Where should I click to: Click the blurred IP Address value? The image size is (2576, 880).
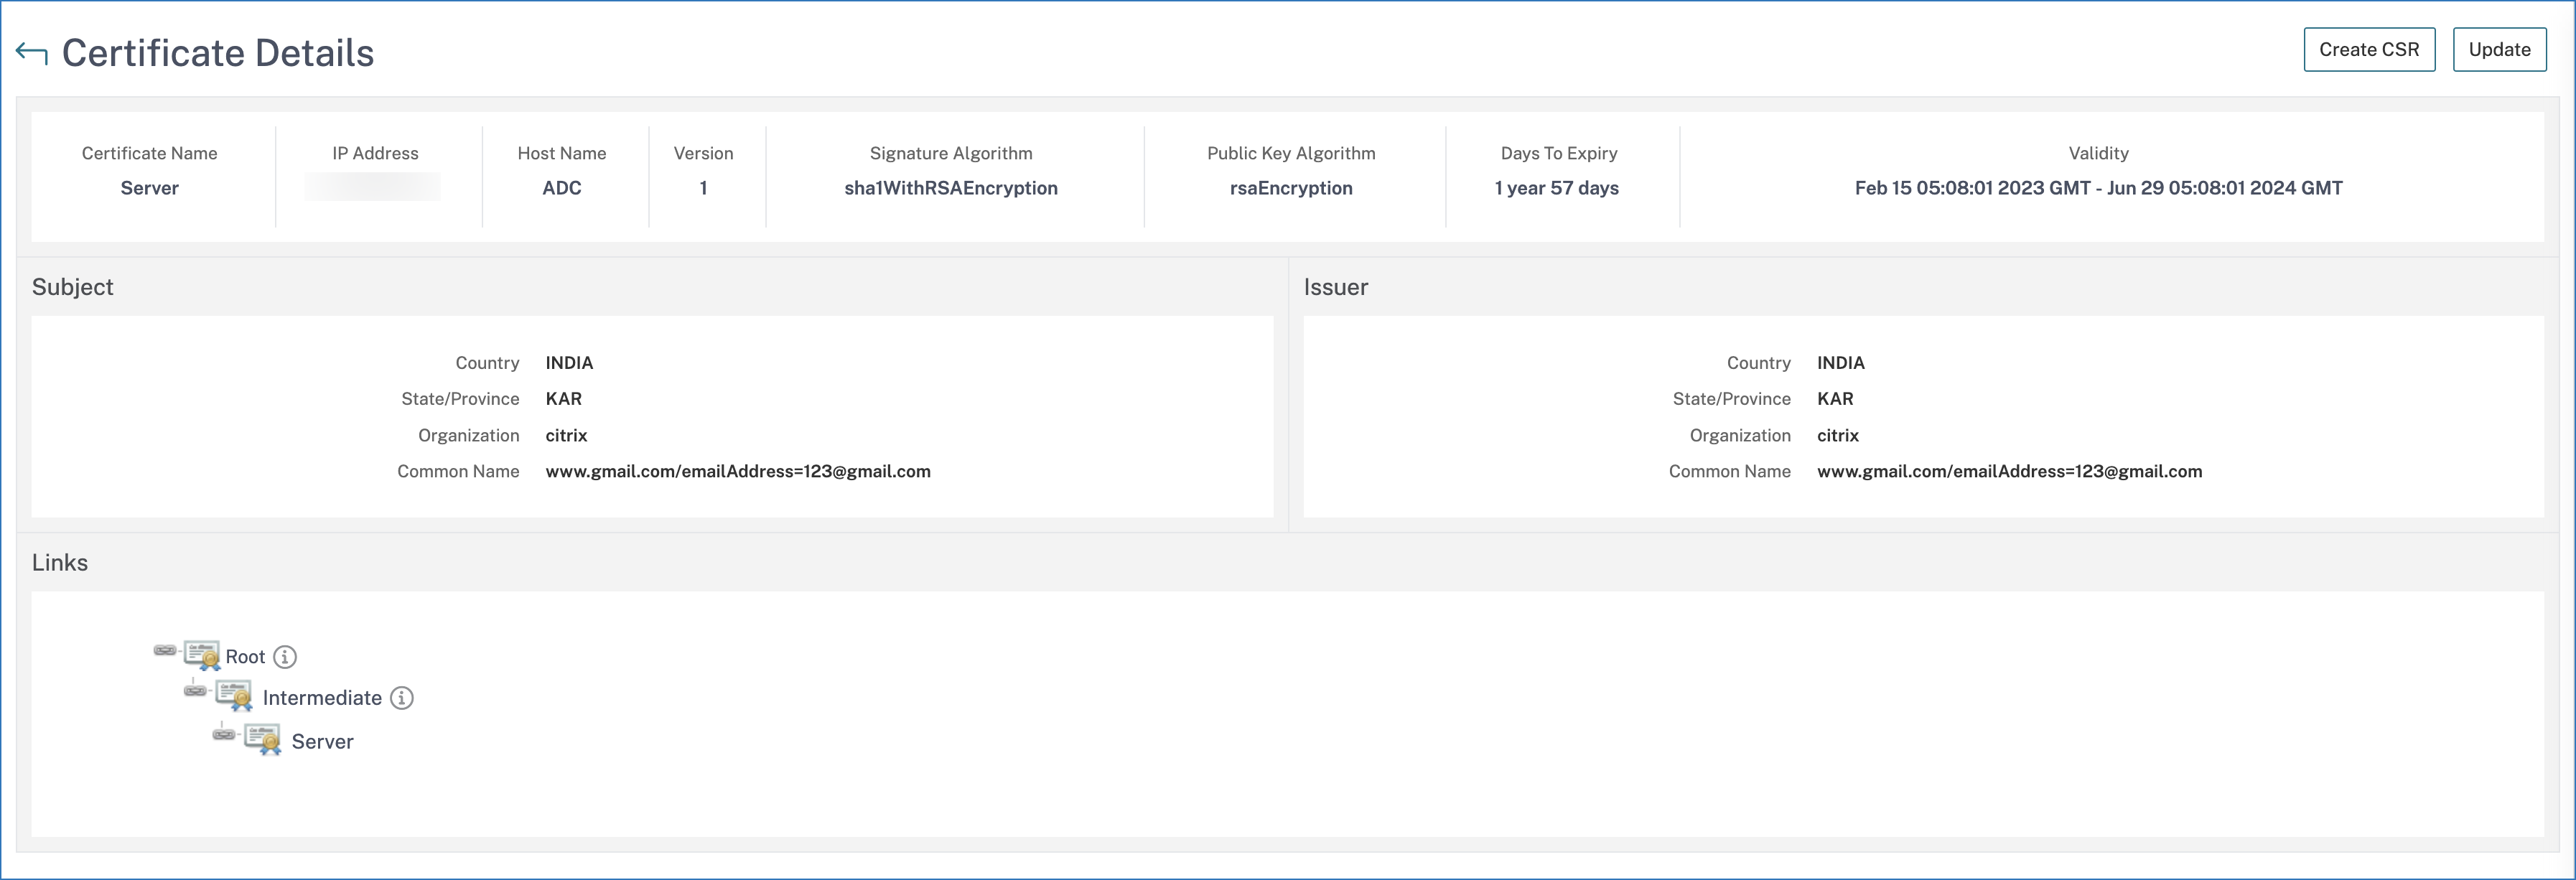click(373, 187)
